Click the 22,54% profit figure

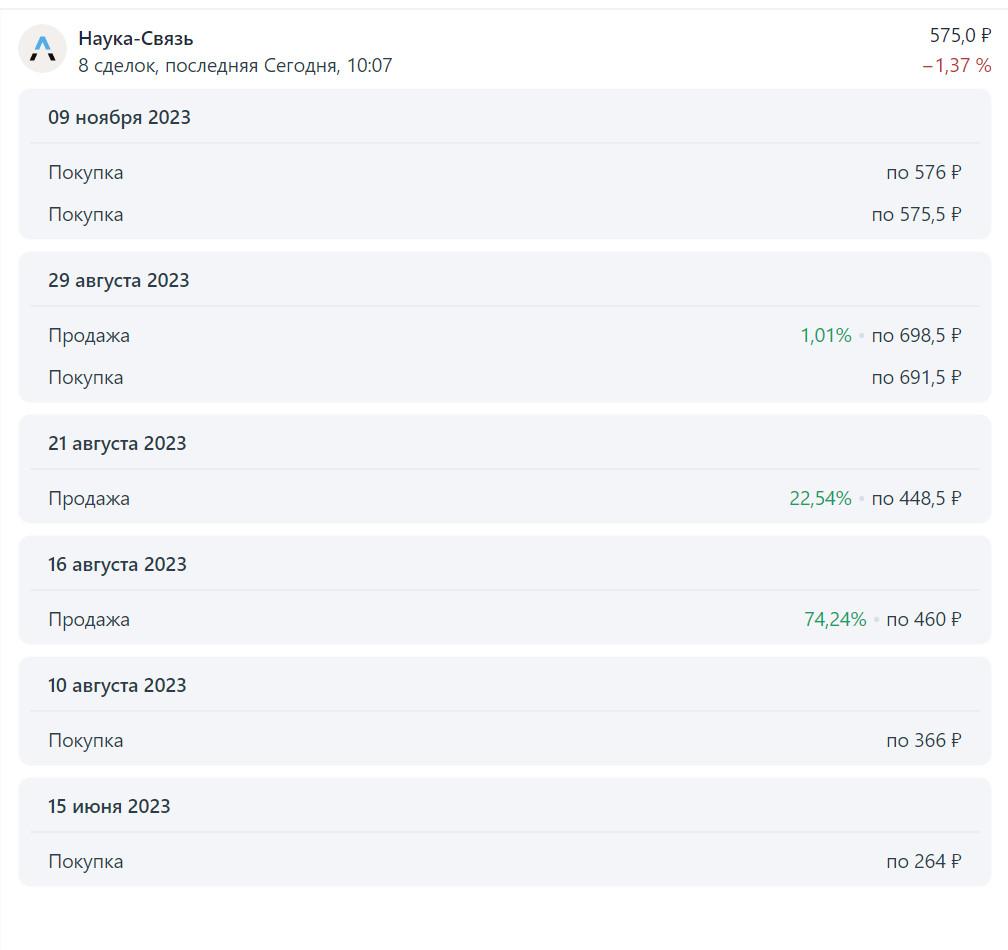[820, 499]
